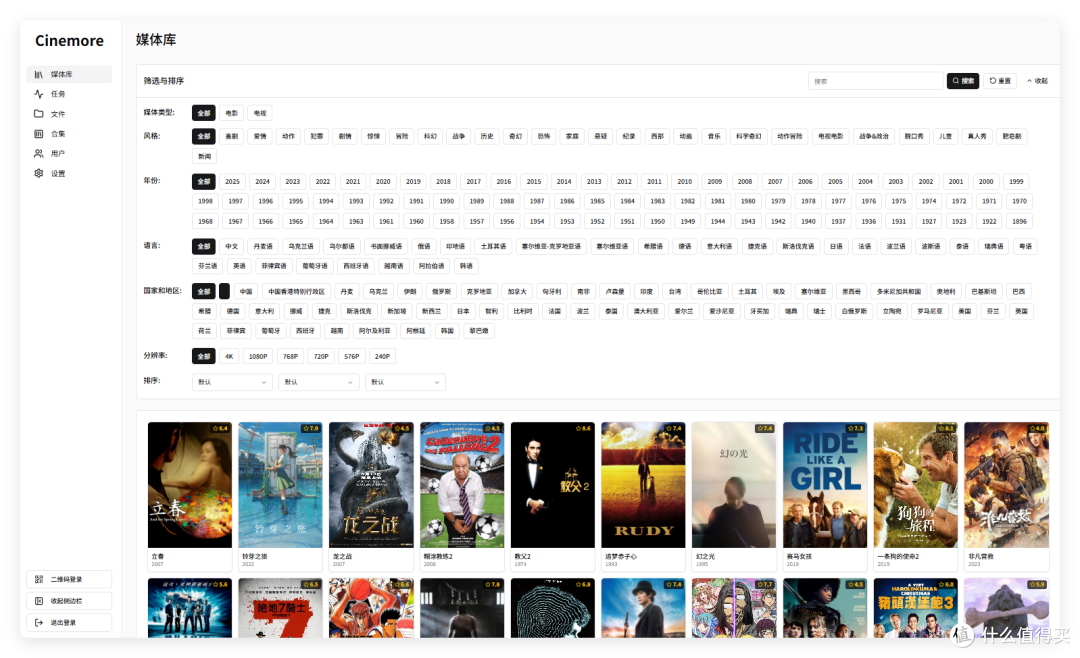
Task: Select 中国香港特别行政区 region filter
Action: click(296, 291)
